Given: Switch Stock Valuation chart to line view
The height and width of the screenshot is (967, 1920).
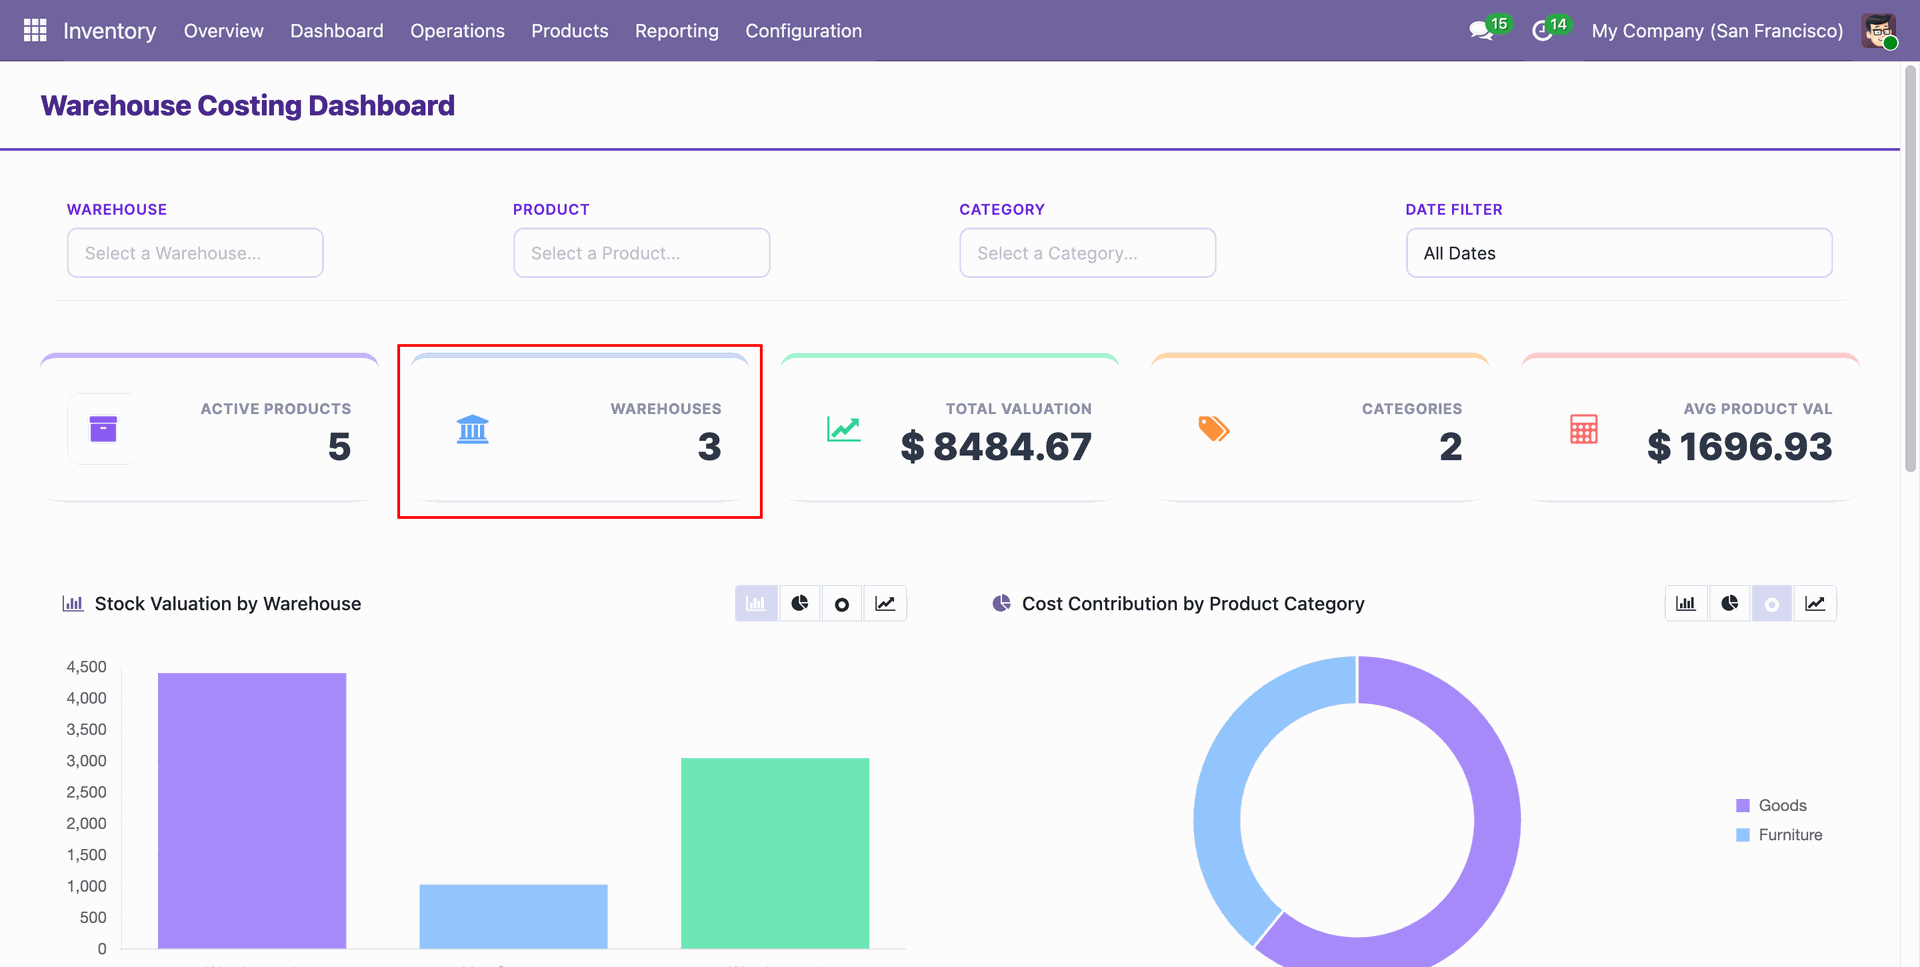Looking at the screenshot, I should (885, 604).
